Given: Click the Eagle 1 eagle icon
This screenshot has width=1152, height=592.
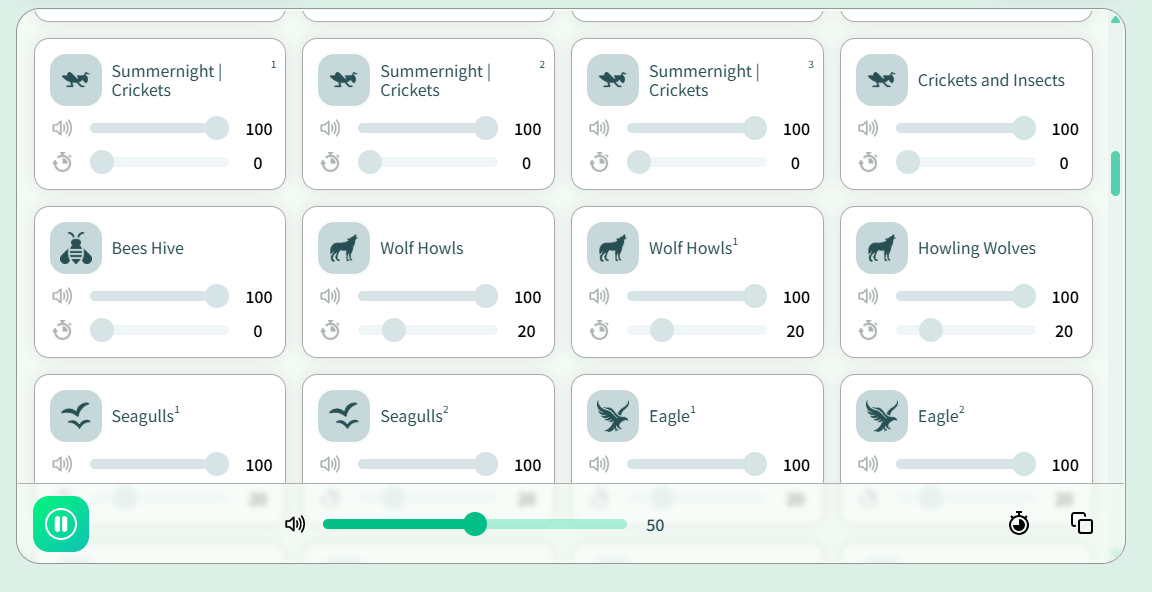Looking at the screenshot, I should click(x=613, y=416).
